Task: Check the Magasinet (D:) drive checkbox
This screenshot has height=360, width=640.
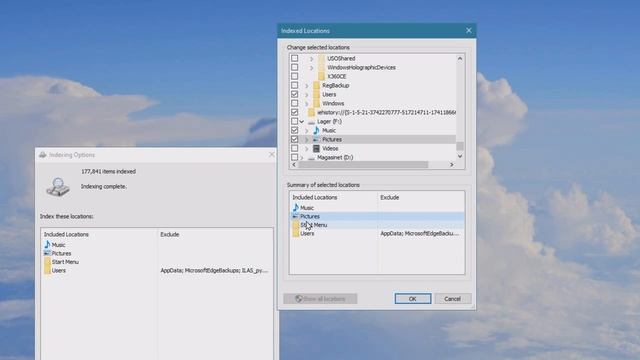Action: click(294, 157)
